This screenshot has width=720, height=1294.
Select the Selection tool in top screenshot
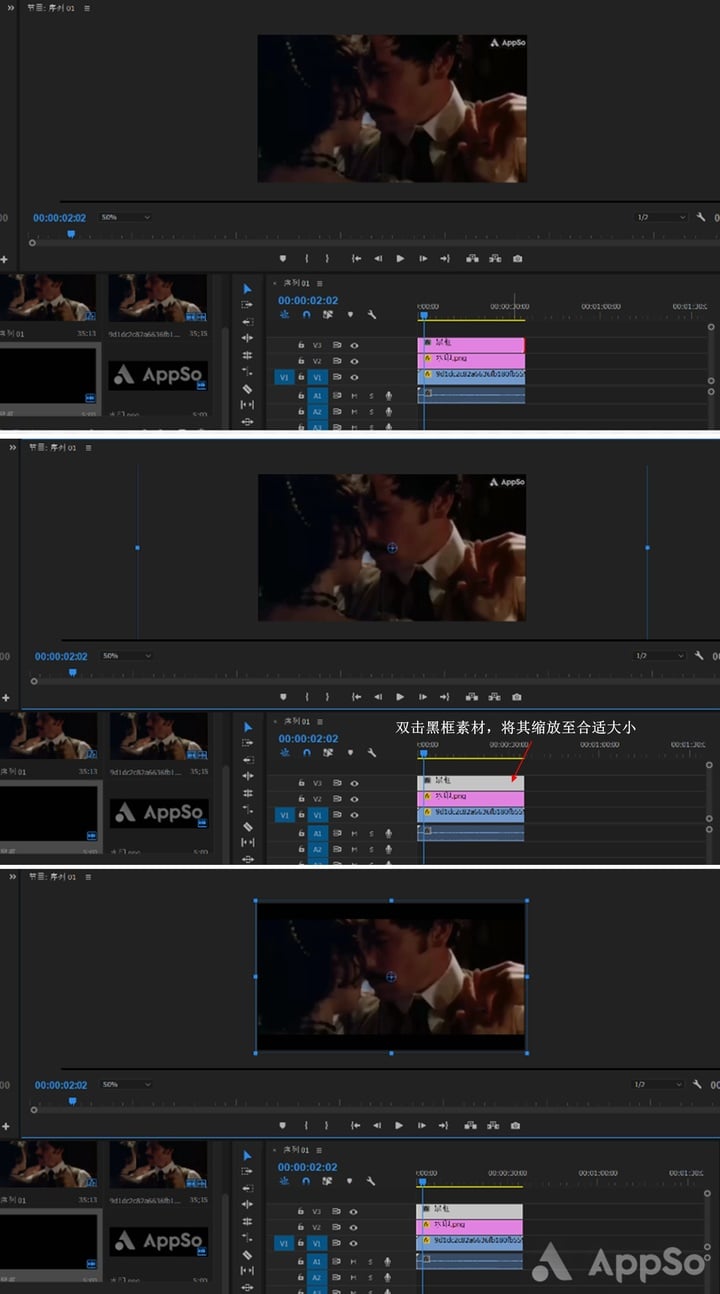point(248,289)
